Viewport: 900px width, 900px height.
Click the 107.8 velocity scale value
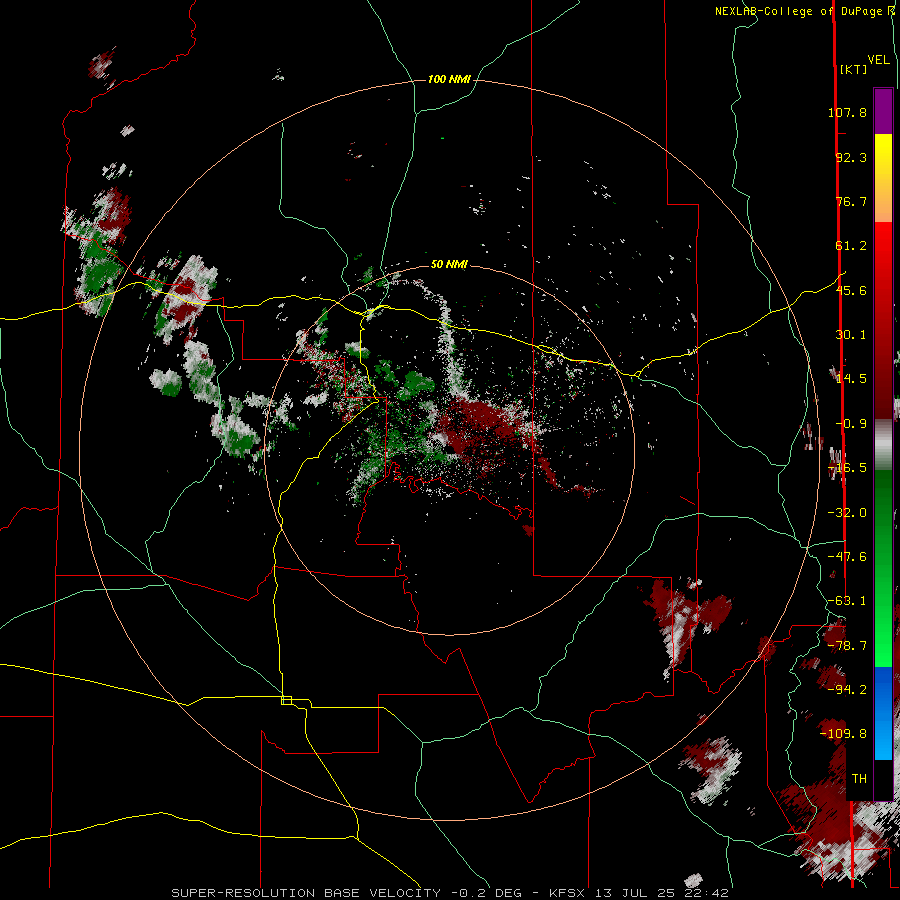click(847, 112)
